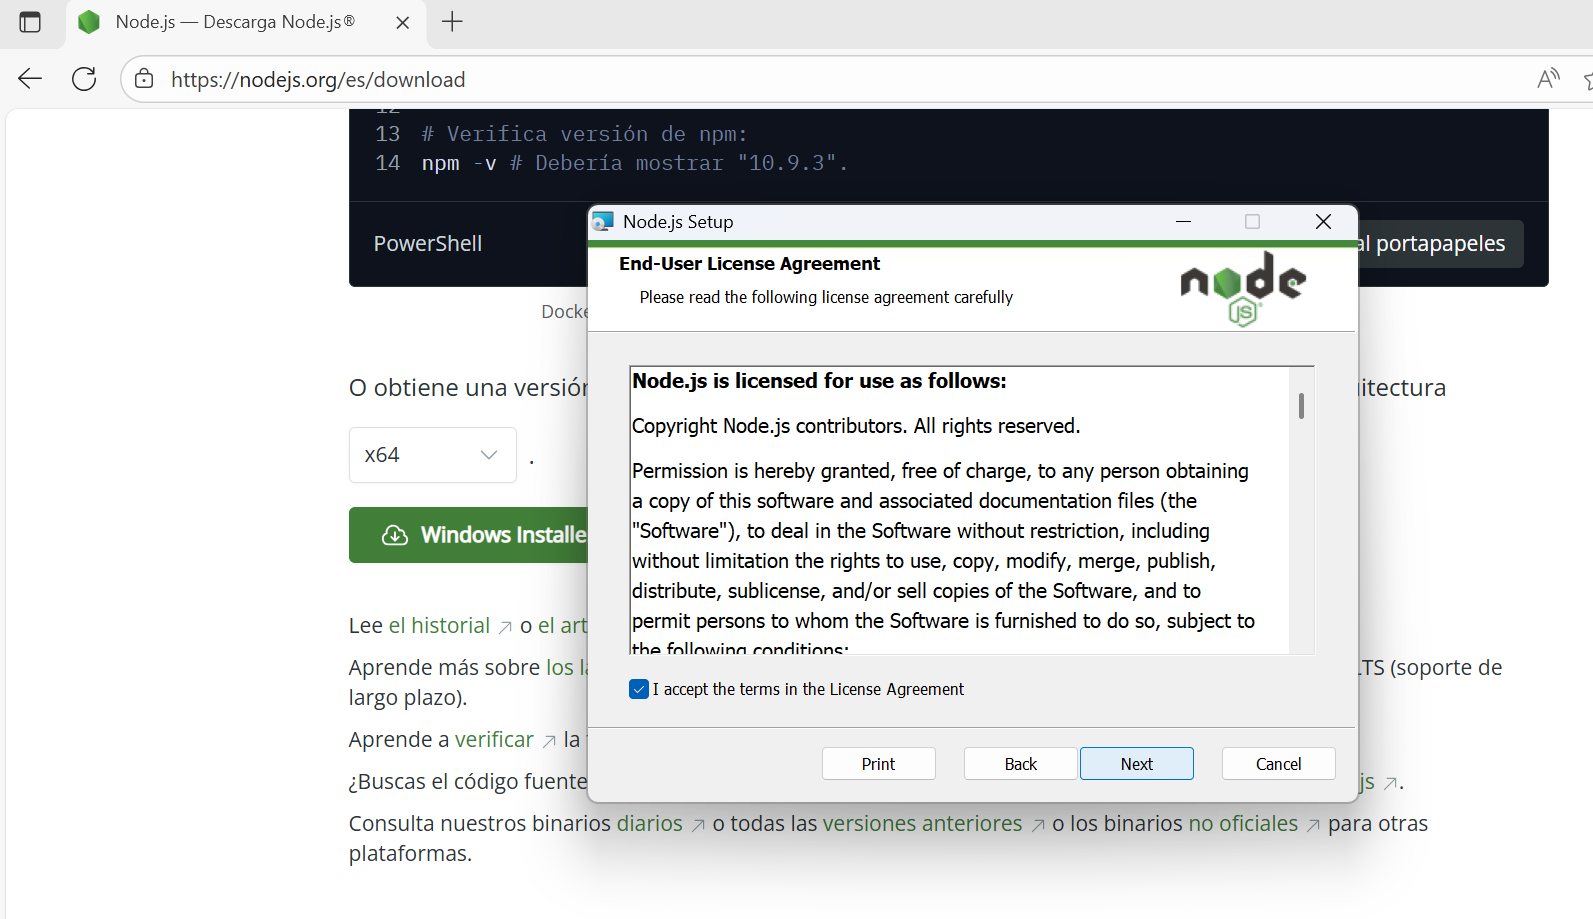Screen dimensions: 1593x919
Task: Click the external arrow after 'el historial'
Action: point(505,628)
